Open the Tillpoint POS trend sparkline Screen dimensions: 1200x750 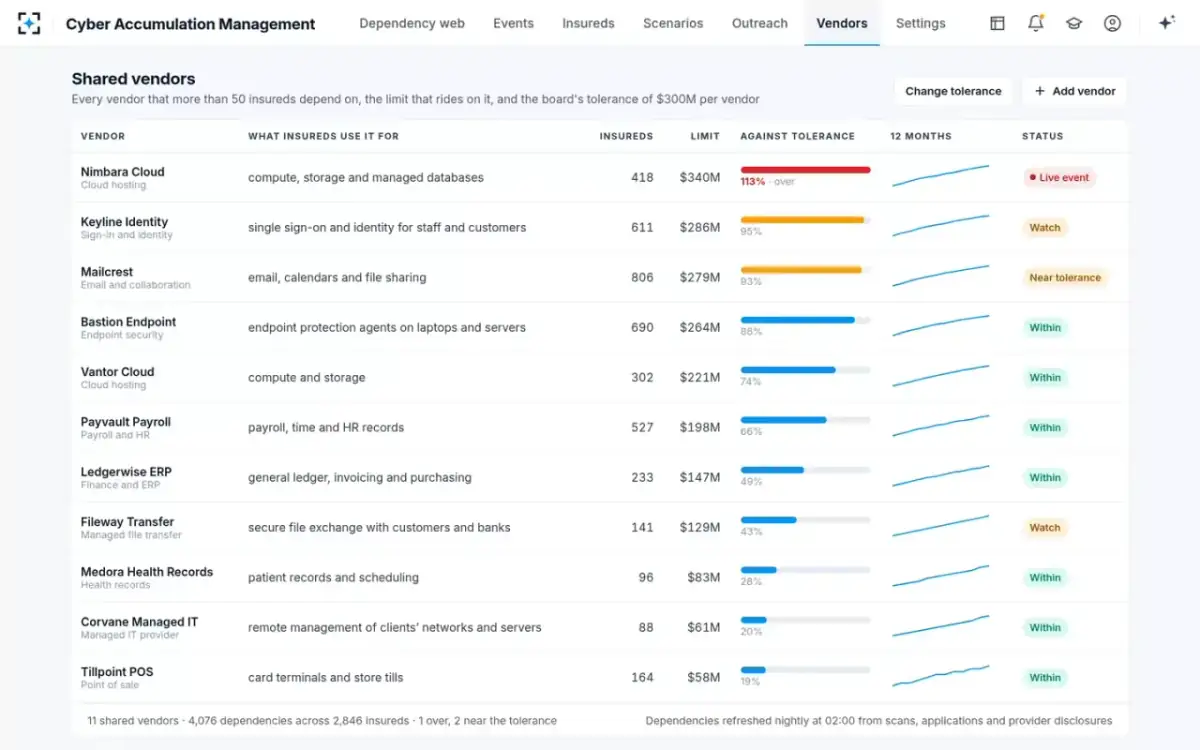(x=940, y=676)
